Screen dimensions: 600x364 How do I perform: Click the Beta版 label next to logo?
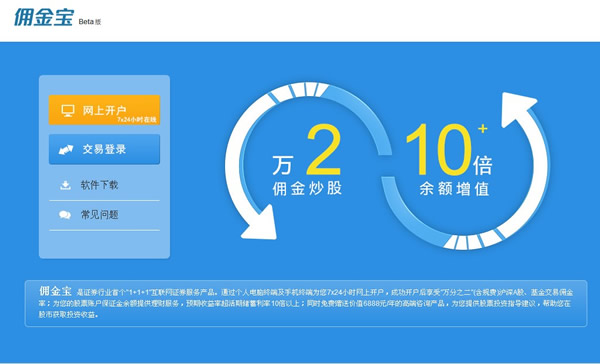click(90, 22)
